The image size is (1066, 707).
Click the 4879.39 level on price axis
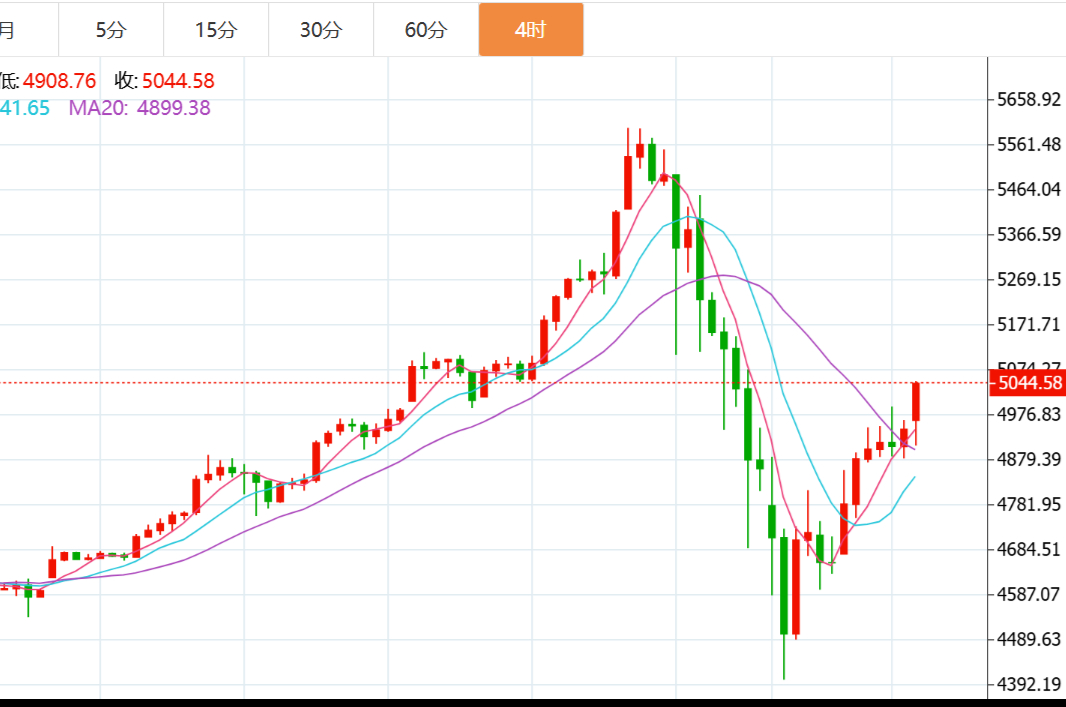tap(1028, 459)
